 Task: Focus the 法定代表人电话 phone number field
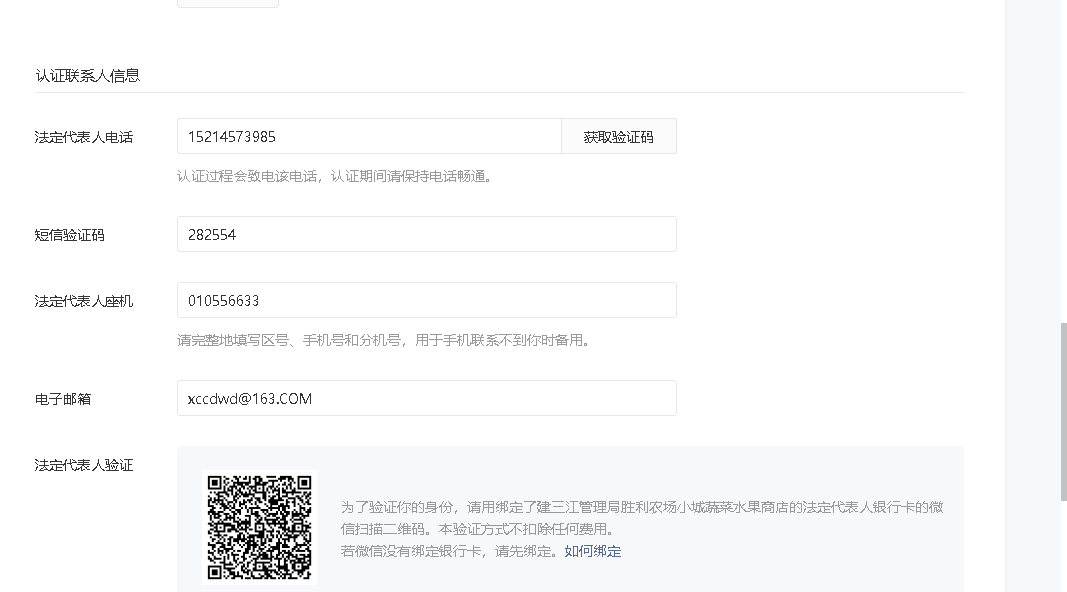click(x=369, y=136)
